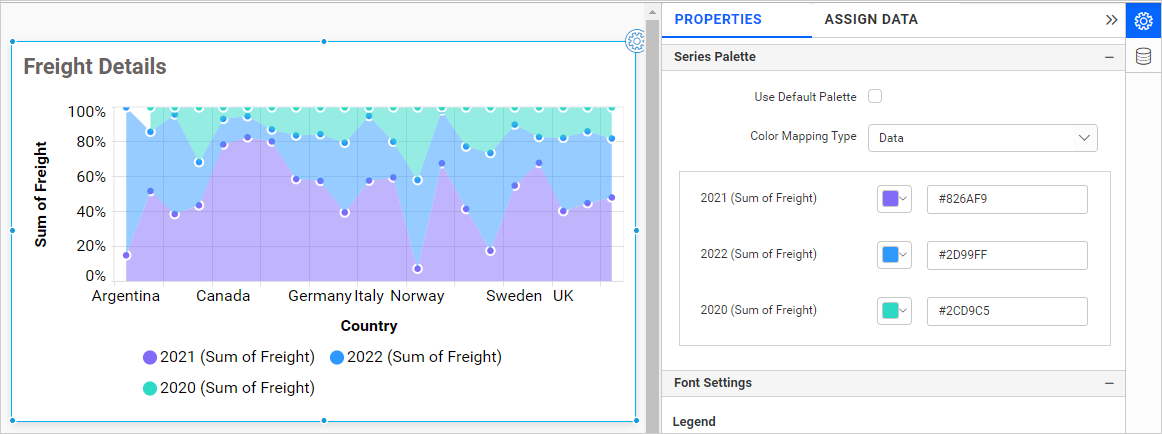Collapse the Series Palette section
The image size is (1162, 434).
pos(1109,57)
